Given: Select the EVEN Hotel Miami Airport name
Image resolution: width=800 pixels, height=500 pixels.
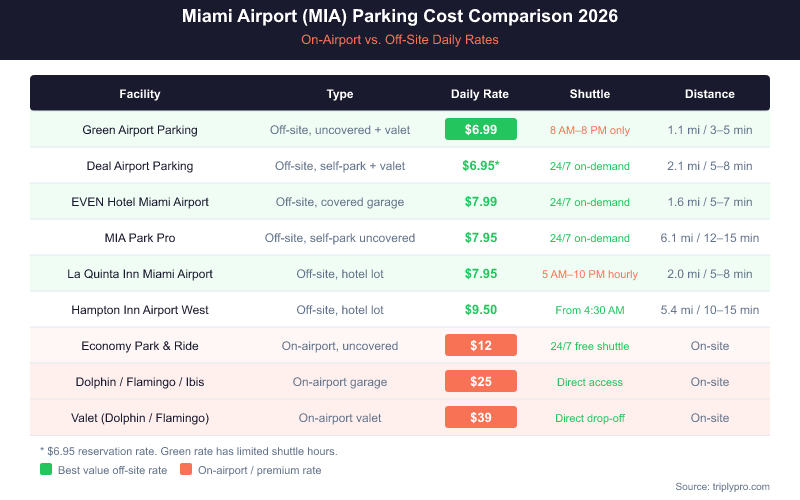Looking at the screenshot, I should coord(140,202).
